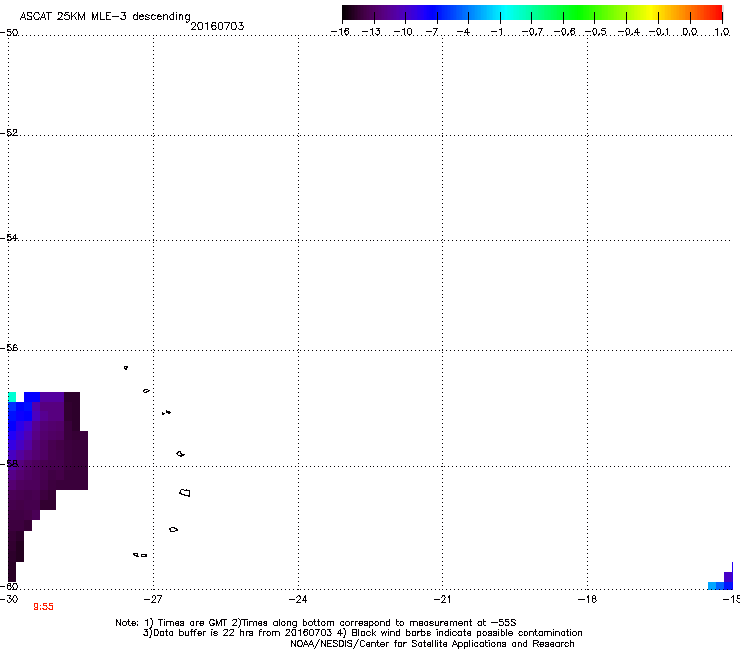Image resolution: width=740 pixels, height=650 pixels.
Task: Select the 1.0 label under the color bar
Action: tap(722, 32)
